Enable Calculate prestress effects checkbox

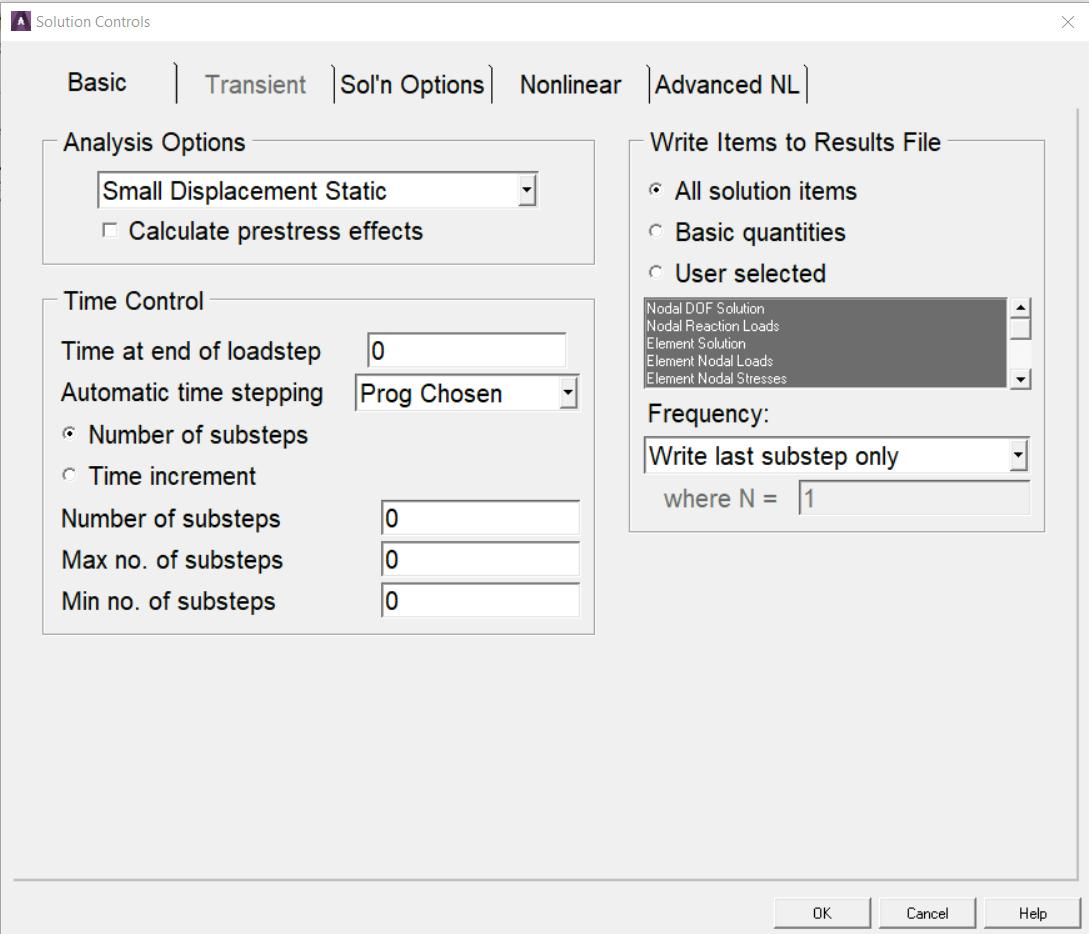pos(109,231)
